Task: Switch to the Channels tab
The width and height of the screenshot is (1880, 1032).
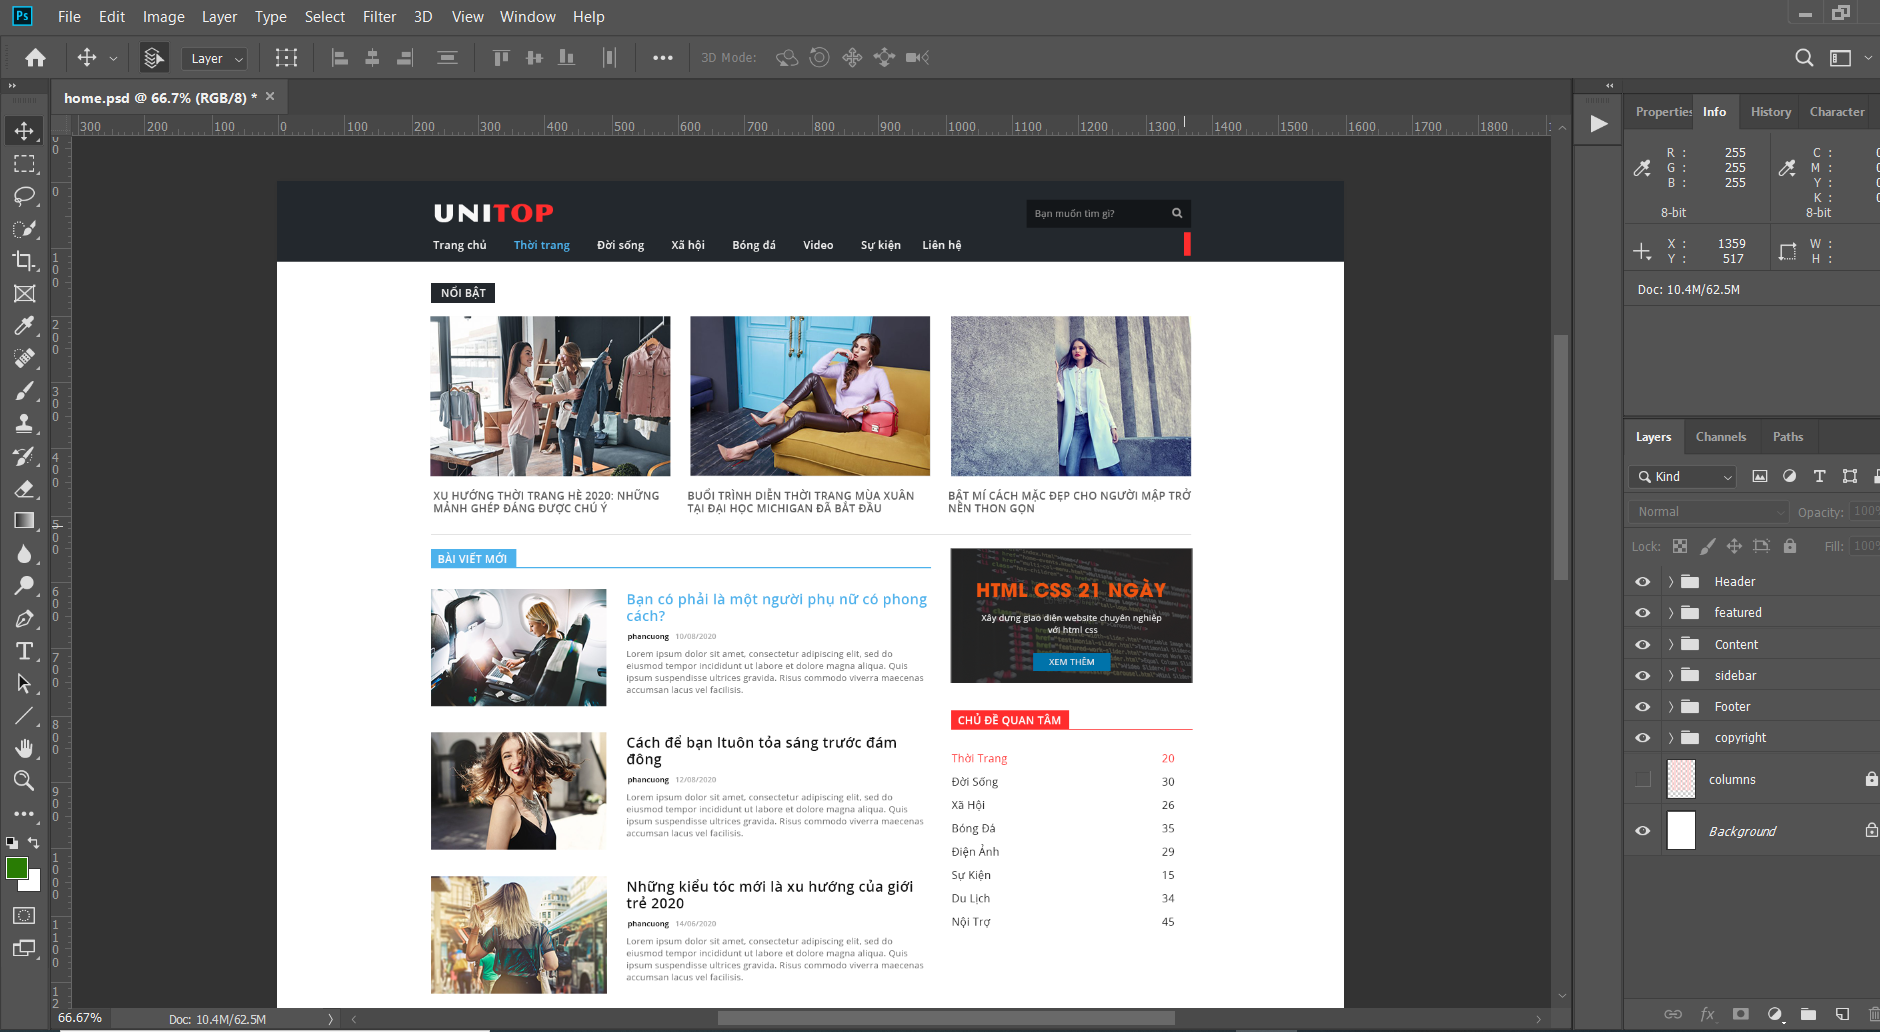Action: click(x=1721, y=436)
